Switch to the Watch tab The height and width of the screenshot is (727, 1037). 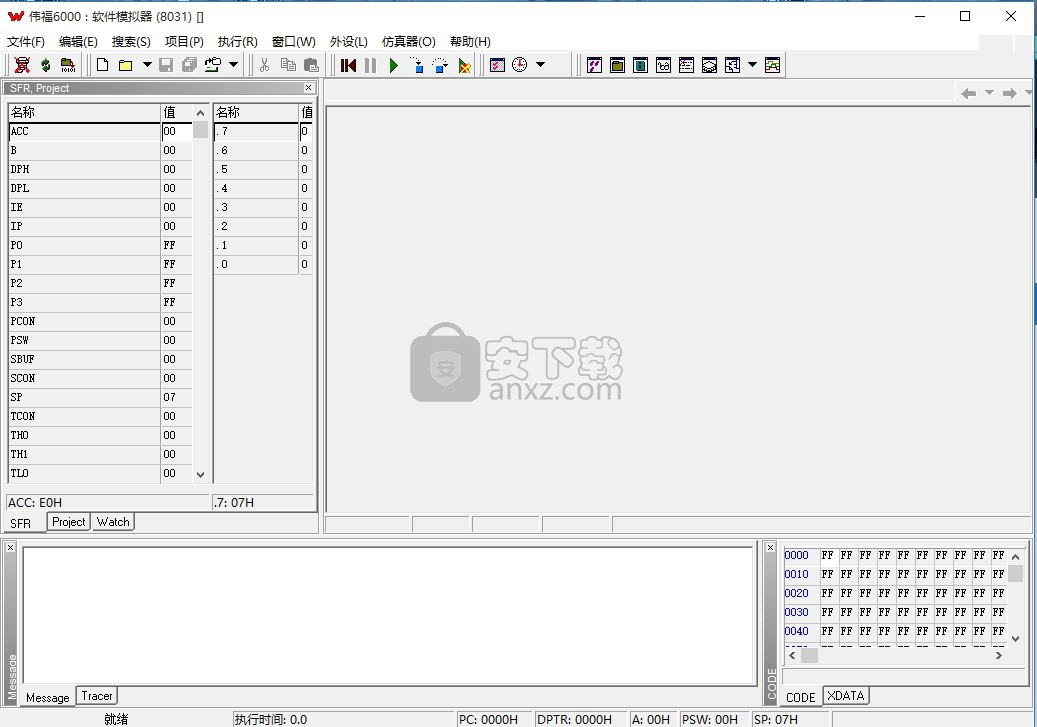click(x=113, y=522)
